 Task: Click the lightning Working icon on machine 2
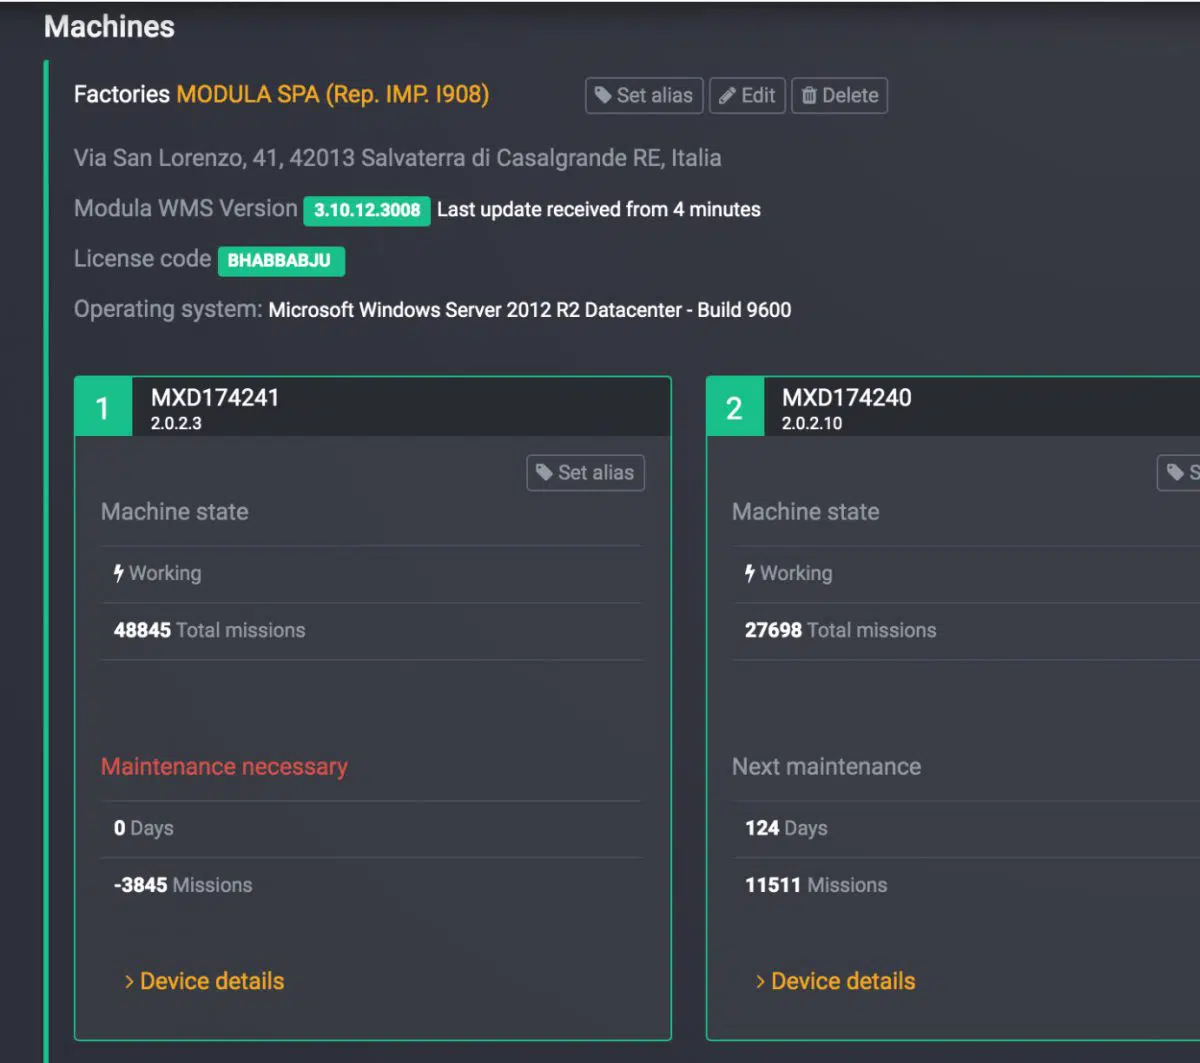pyautogui.click(x=750, y=574)
